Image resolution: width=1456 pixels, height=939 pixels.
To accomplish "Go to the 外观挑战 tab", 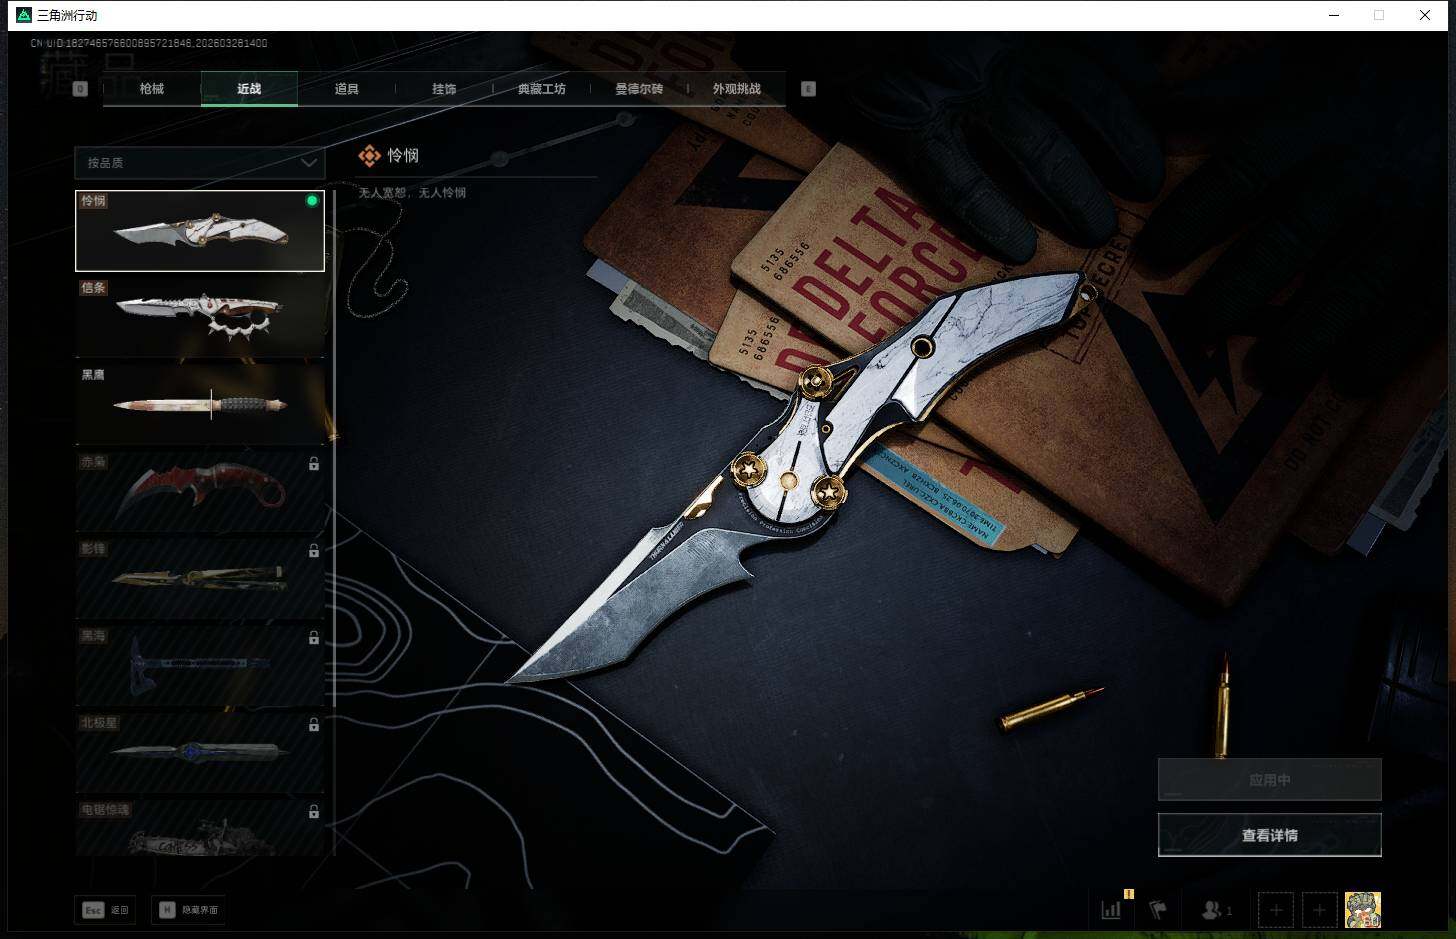I will [736, 89].
